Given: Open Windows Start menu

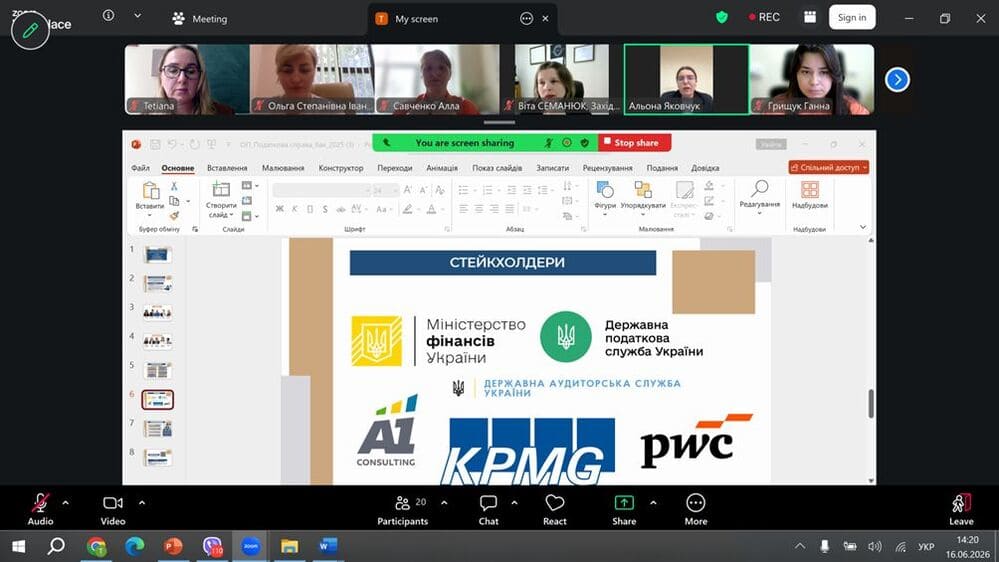Looking at the screenshot, I should (x=19, y=546).
